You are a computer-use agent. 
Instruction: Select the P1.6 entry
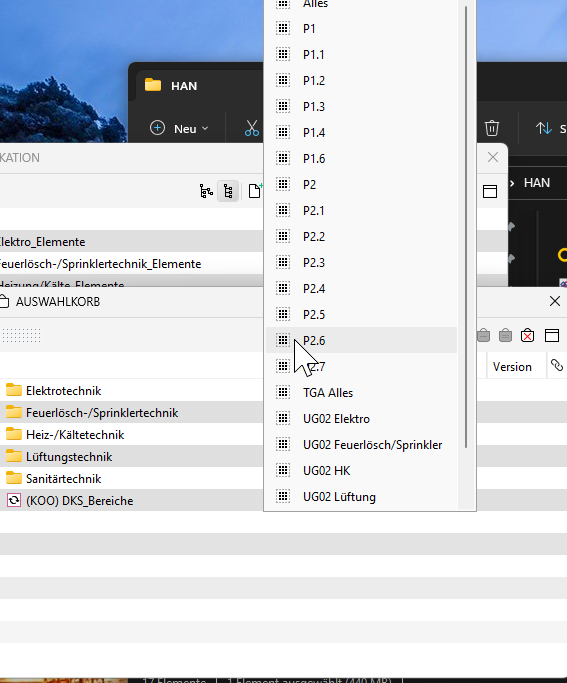coord(361,159)
